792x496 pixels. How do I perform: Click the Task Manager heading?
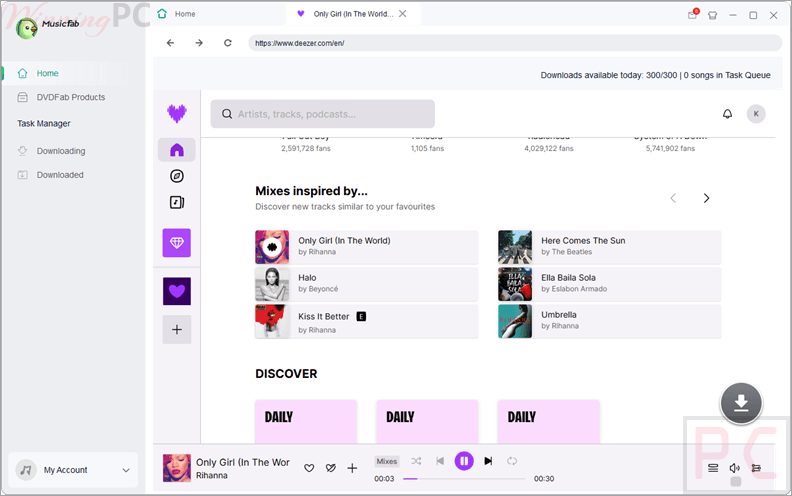pos(44,123)
